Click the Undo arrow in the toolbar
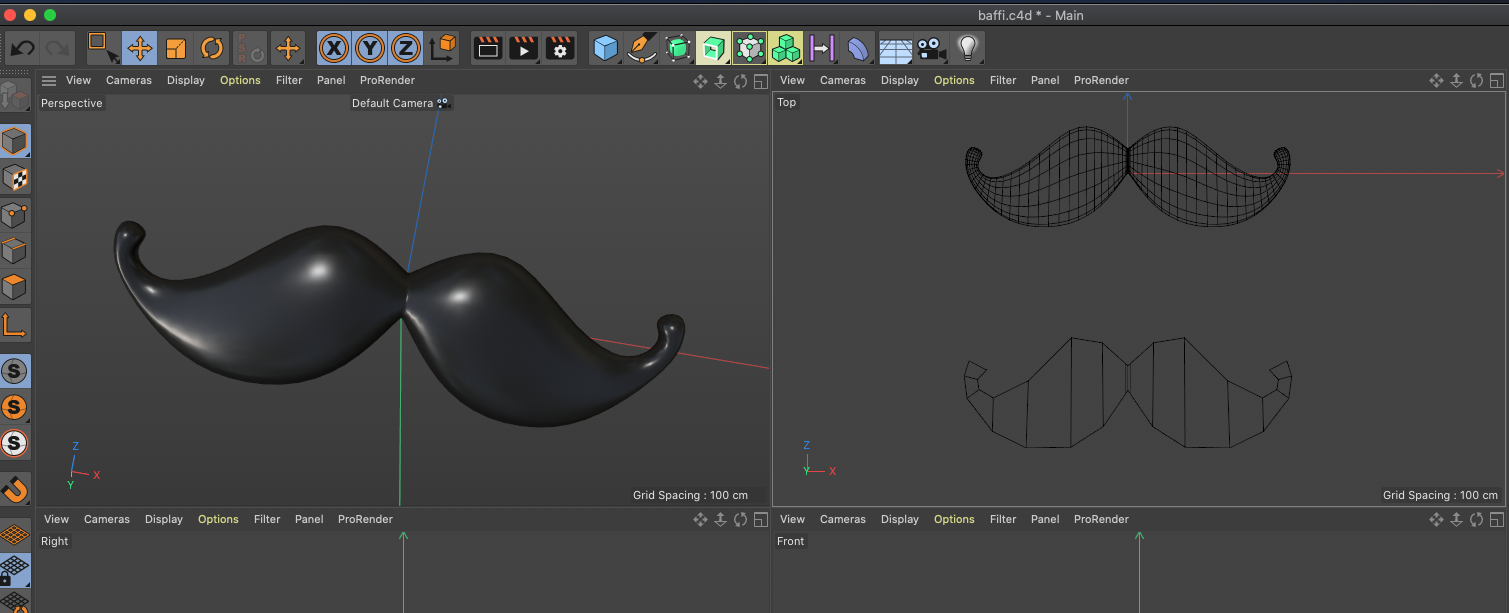The image size is (1509, 613). click(x=23, y=48)
